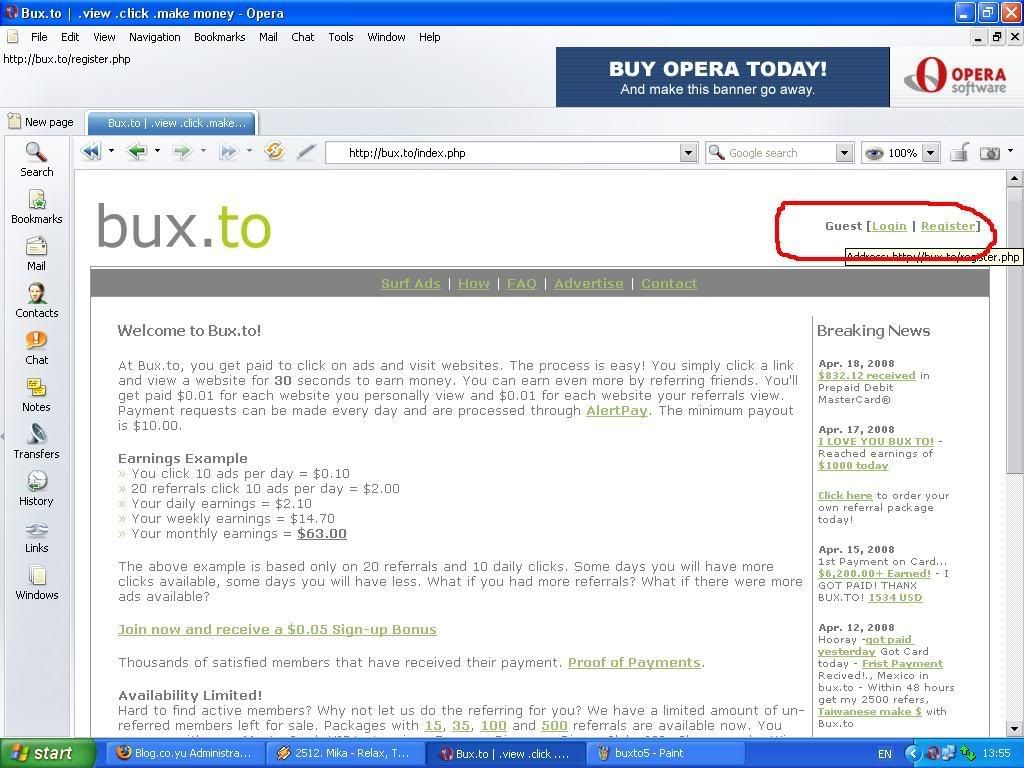Go back with the Back arrow
Viewport: 1024px width, 768px height.
[137, 152]
